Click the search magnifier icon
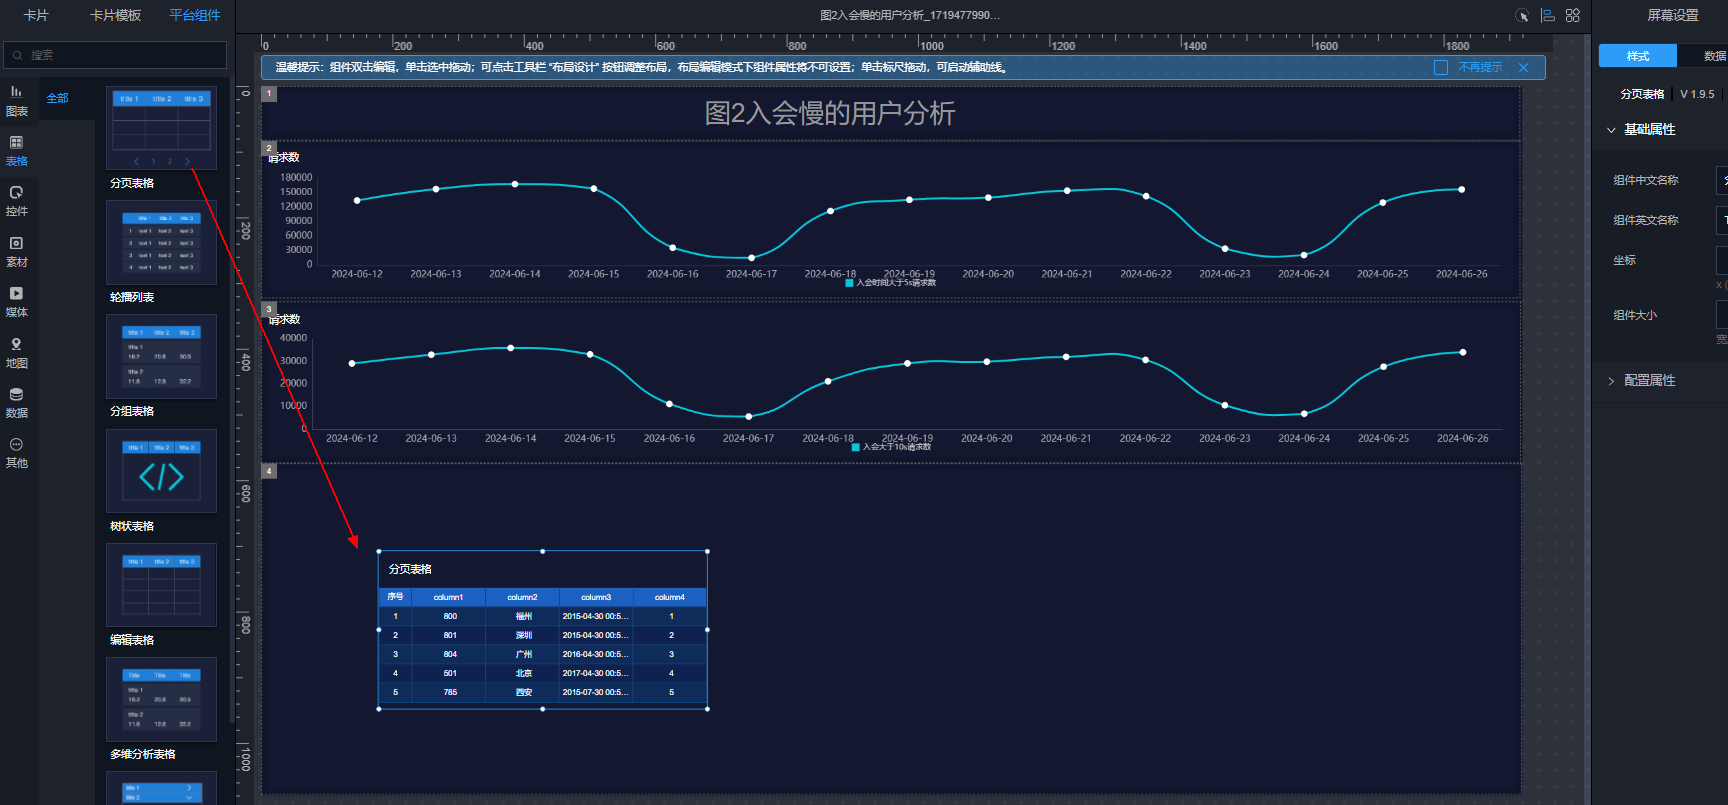Screen dimensions: 1728x805 coord(18,55)
